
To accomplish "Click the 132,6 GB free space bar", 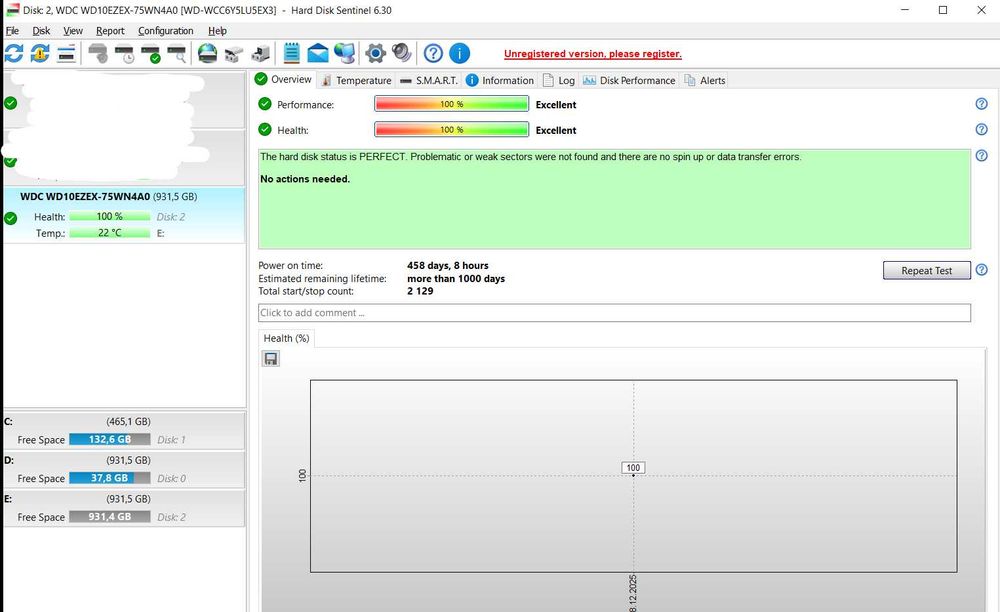I will pyautogui.click(x=110, y=439).
